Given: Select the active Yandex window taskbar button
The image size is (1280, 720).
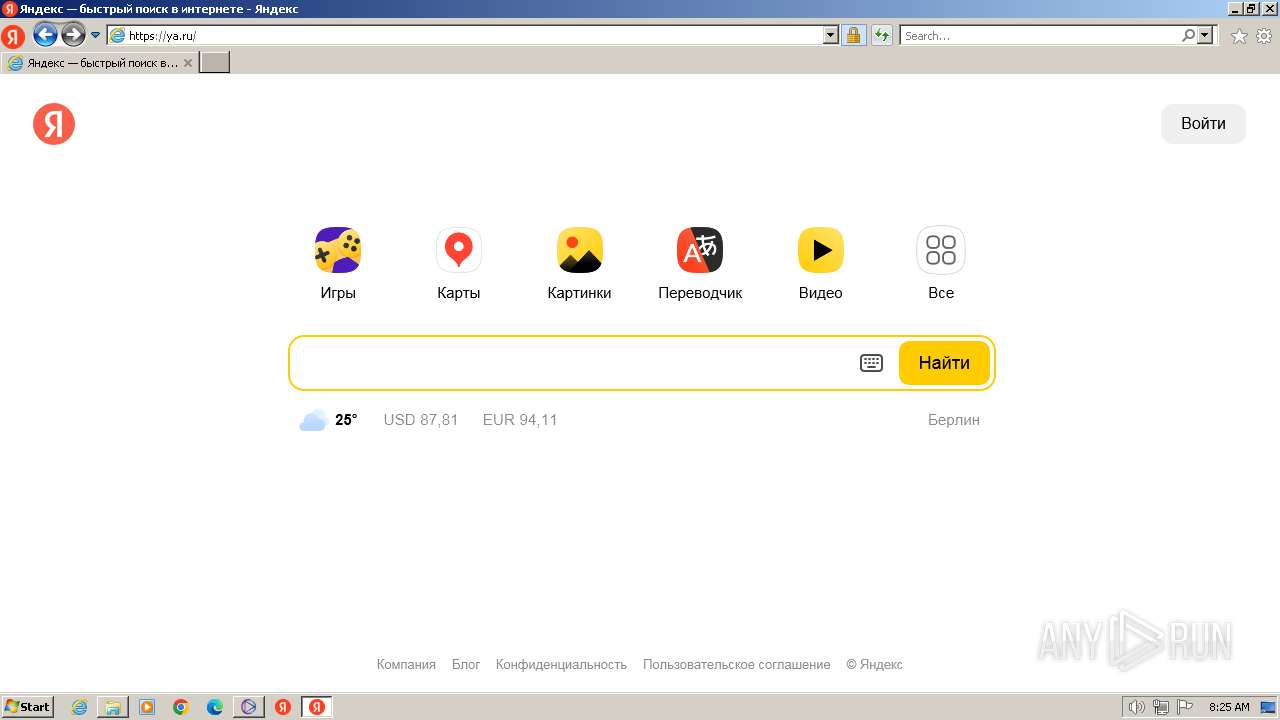Looking at the screenshot, I should point(317,707).
